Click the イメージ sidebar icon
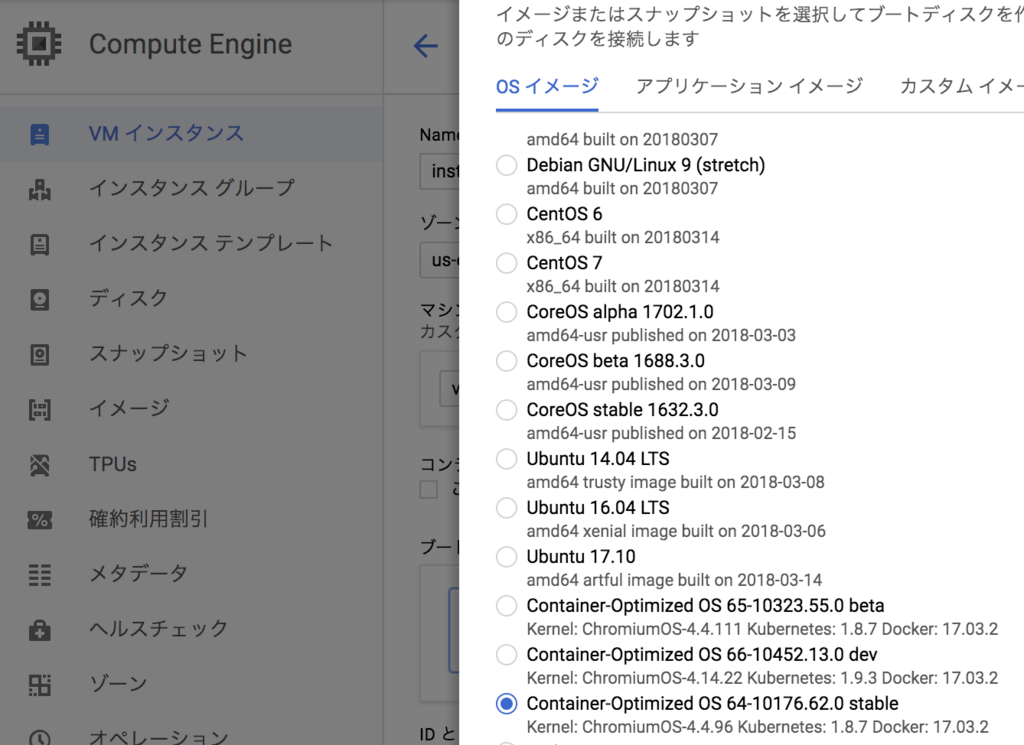Screen dimensions: 1024x745 [x=40, y=409]
